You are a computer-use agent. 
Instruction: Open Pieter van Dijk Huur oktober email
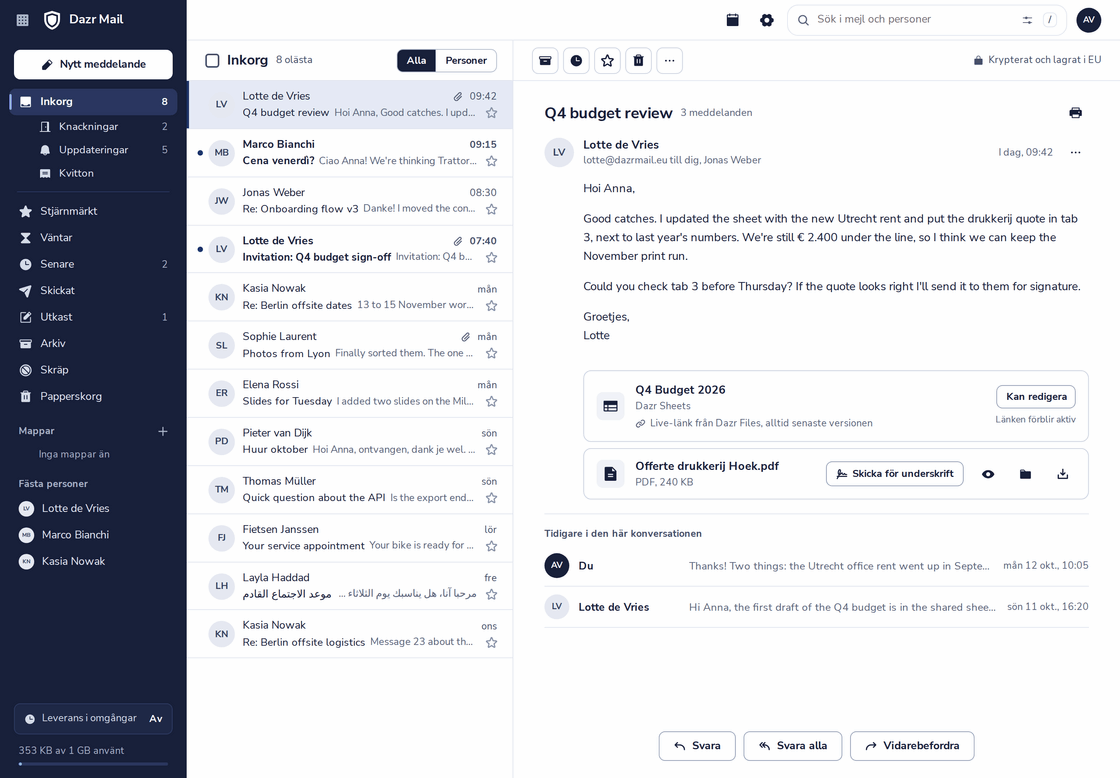pyautogui.click(x=350, y=442)
